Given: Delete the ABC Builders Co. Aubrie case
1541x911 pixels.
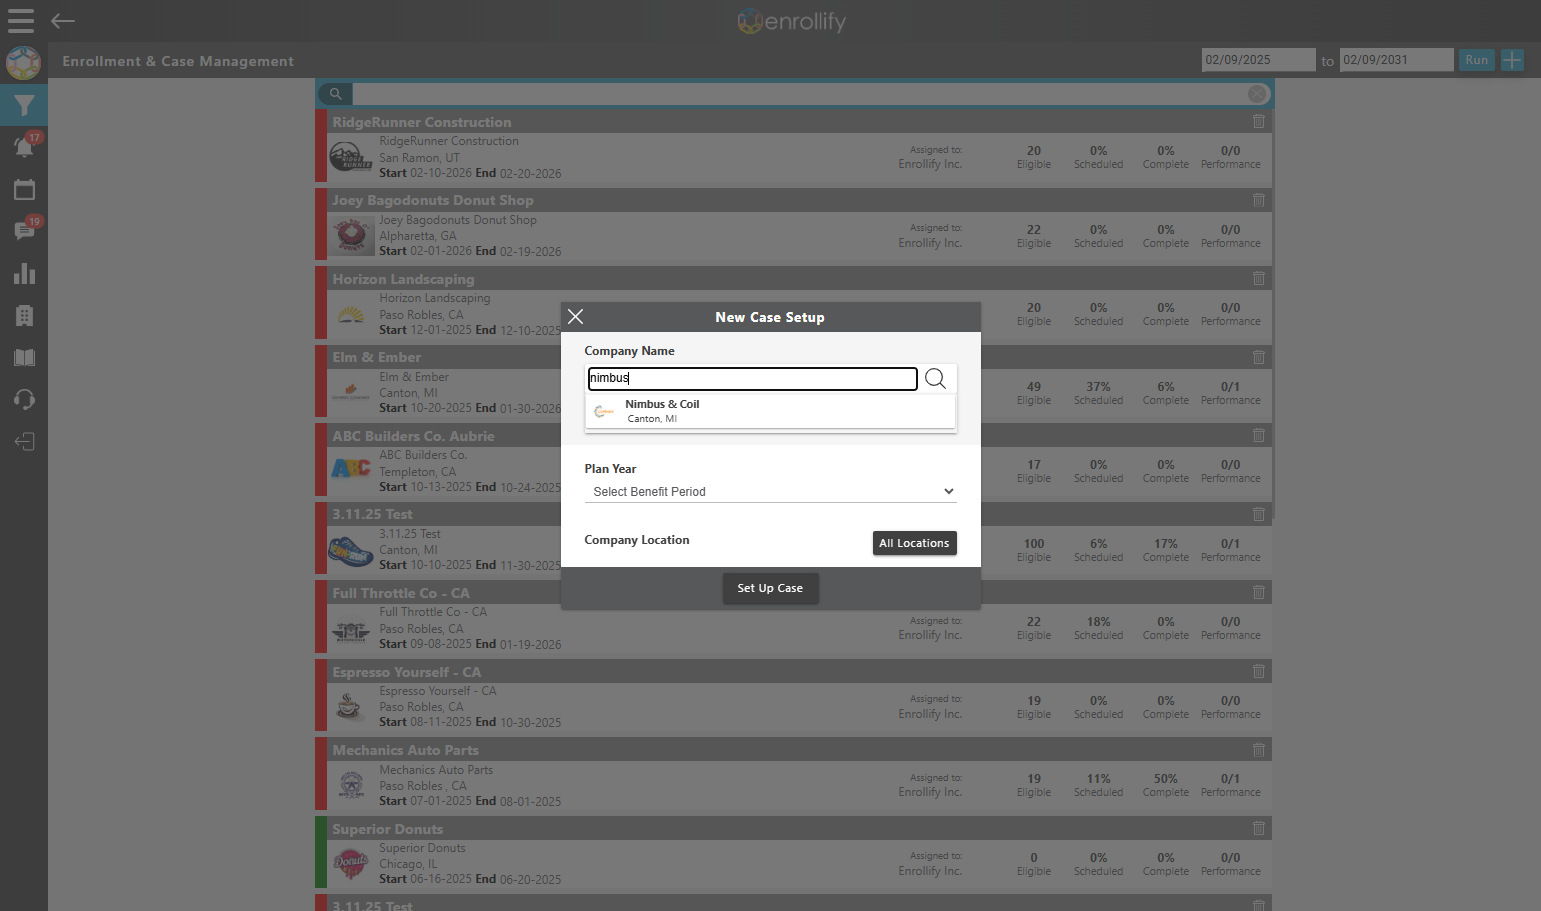Looking at the screenshot, I should click(1259, 436).
